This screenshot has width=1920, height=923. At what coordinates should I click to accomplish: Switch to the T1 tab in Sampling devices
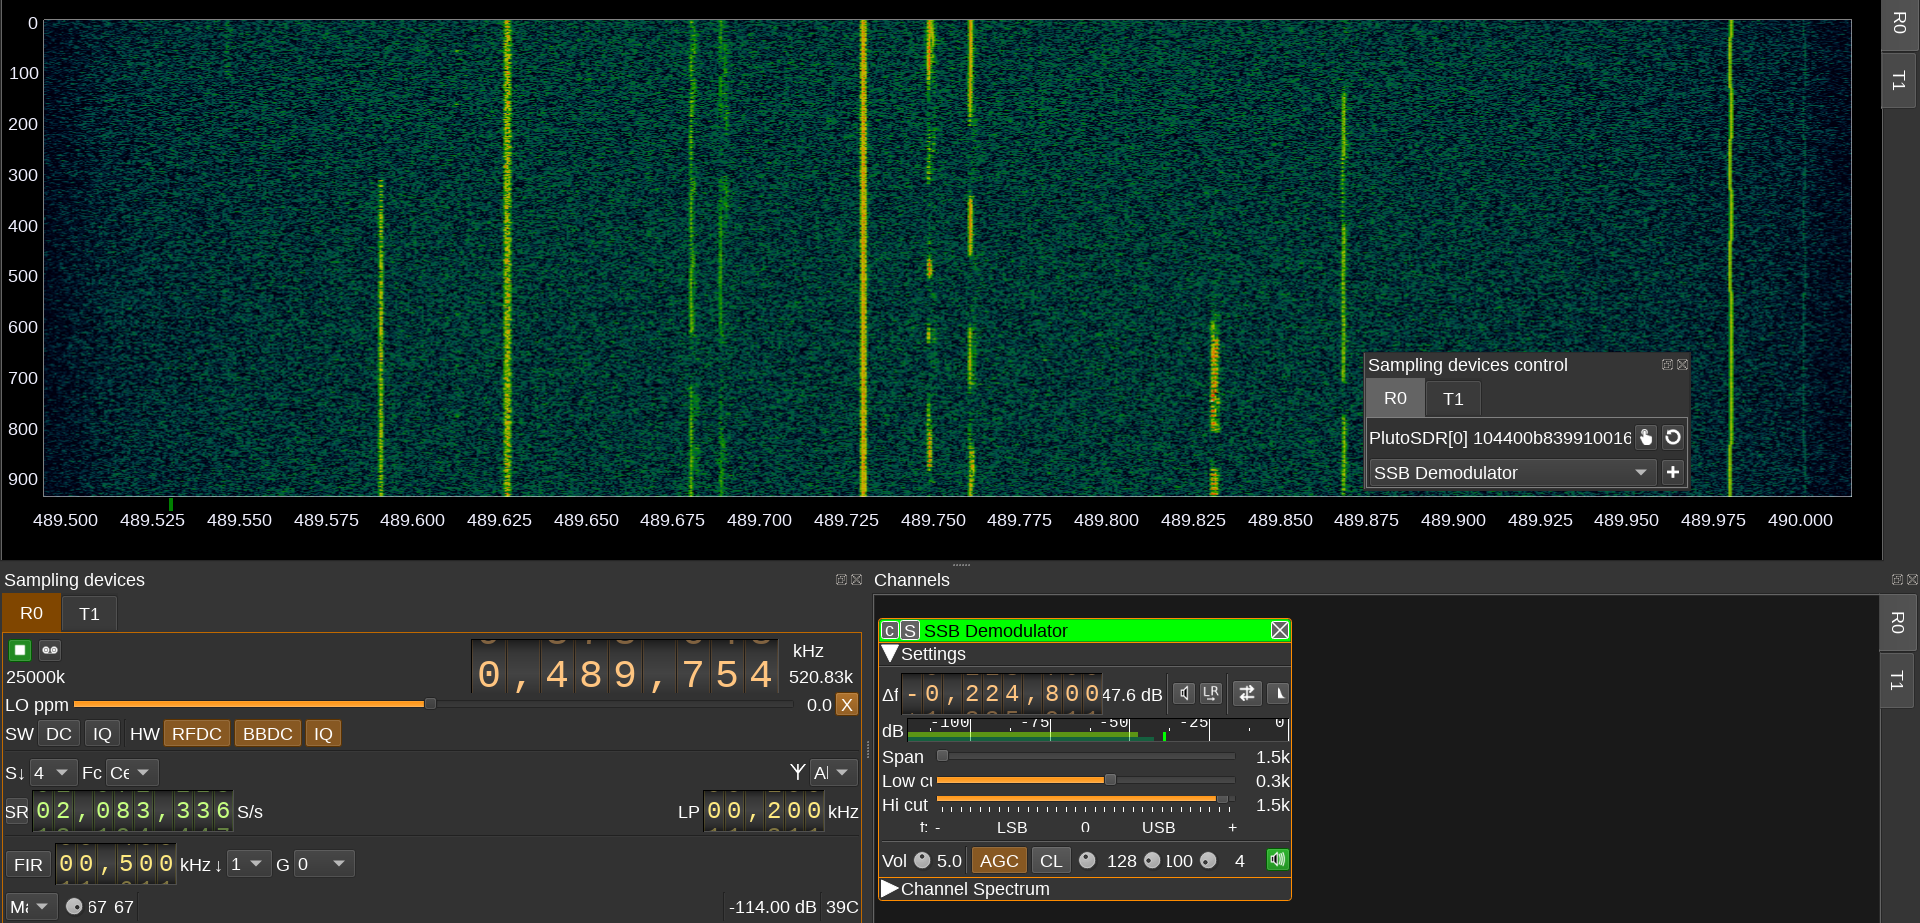(x=89, y=614)
